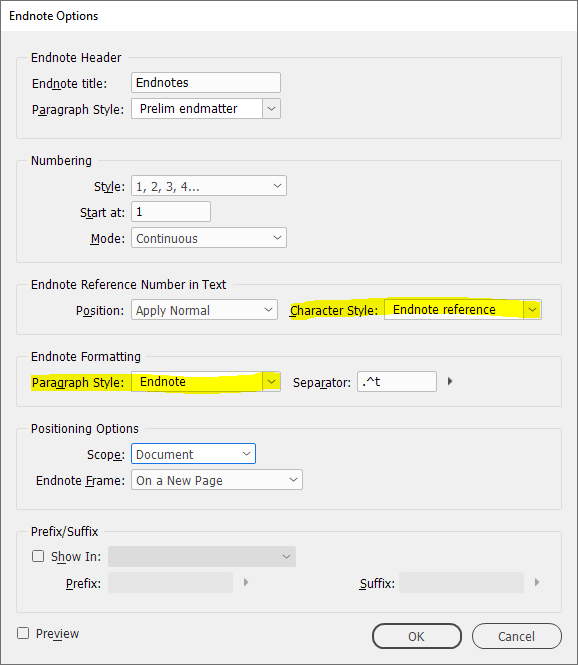Open the Endnote Header Paragraph Style dropdown
Viewport: 578px width, 665px height.
coord(206,109)
